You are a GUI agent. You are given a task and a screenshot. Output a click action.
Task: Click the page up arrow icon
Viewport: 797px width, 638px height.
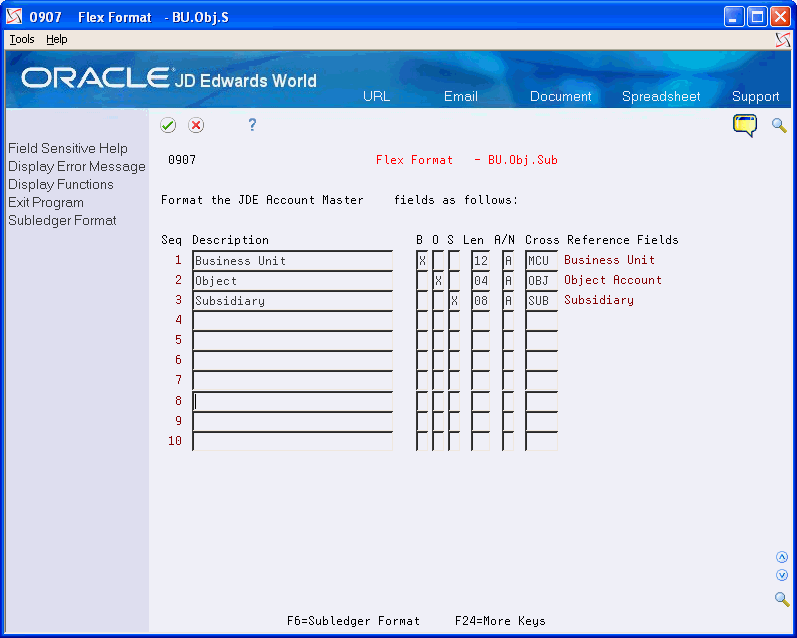(x=782, y=557)
